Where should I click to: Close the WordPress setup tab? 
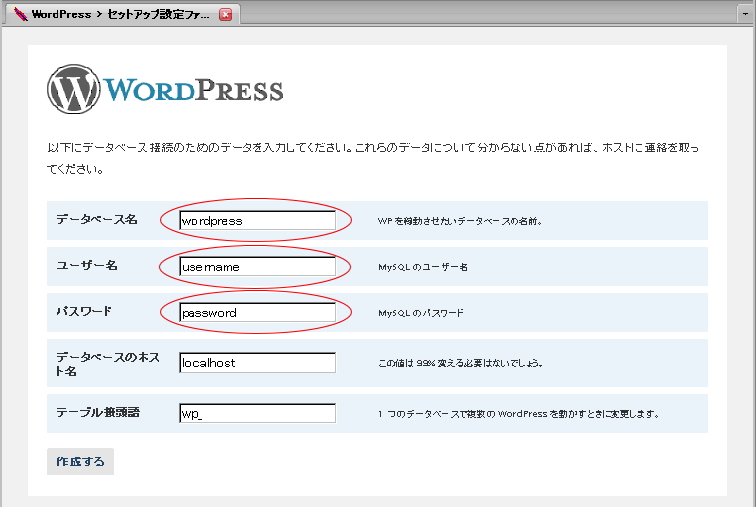225,15
